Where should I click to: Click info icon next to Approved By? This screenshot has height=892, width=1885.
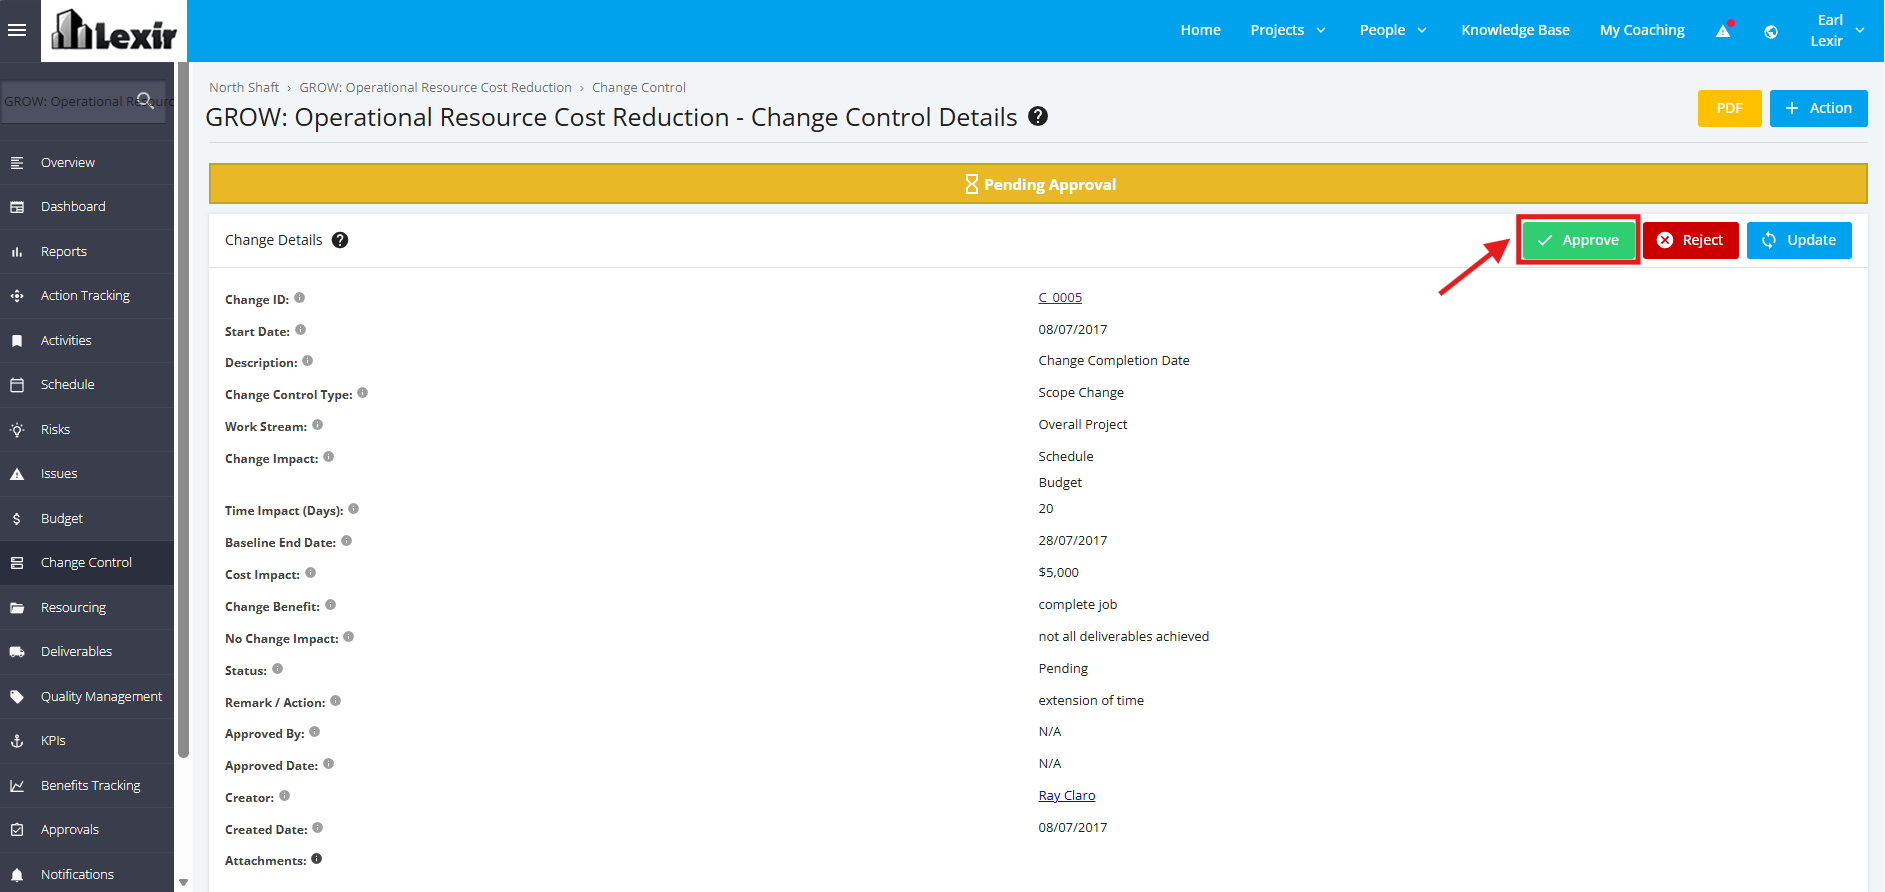(x=314, y=732)
